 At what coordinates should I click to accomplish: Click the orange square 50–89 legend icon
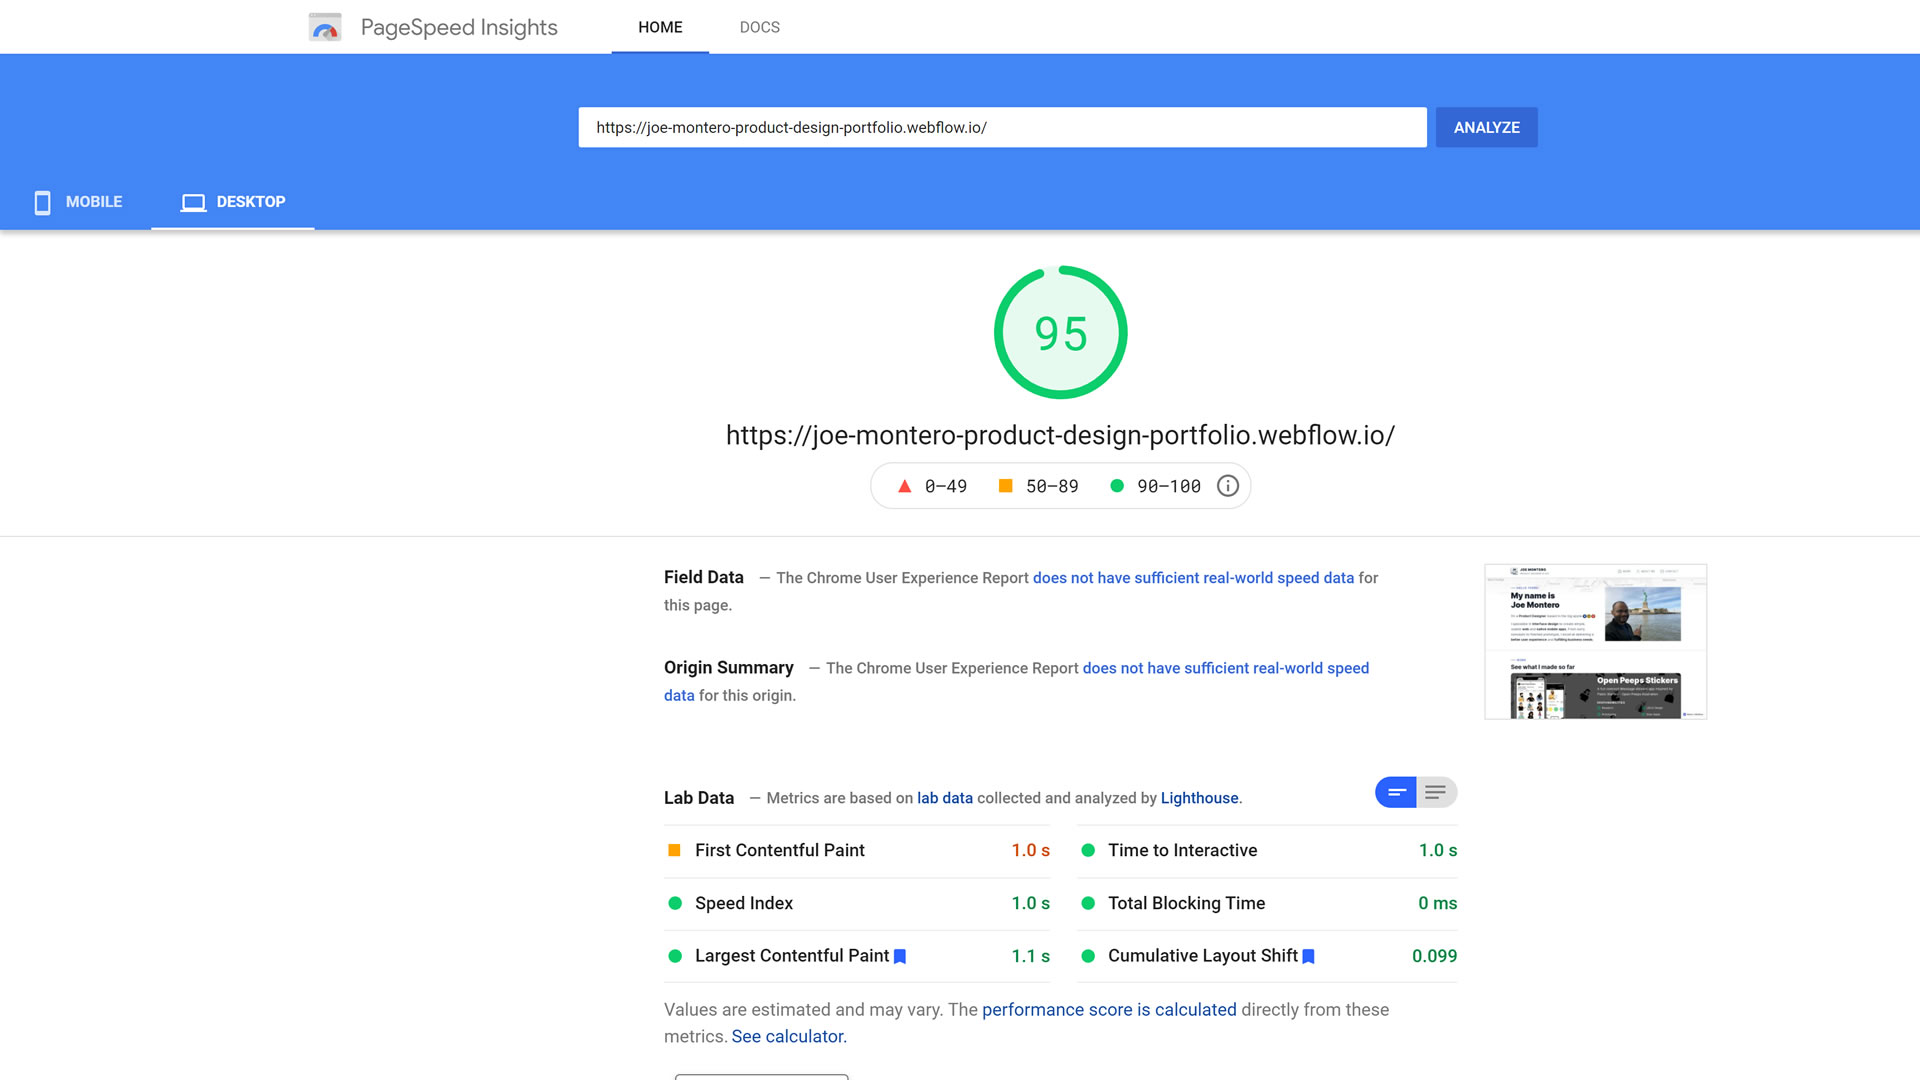pyautogui.click(x=1006, y=486)
